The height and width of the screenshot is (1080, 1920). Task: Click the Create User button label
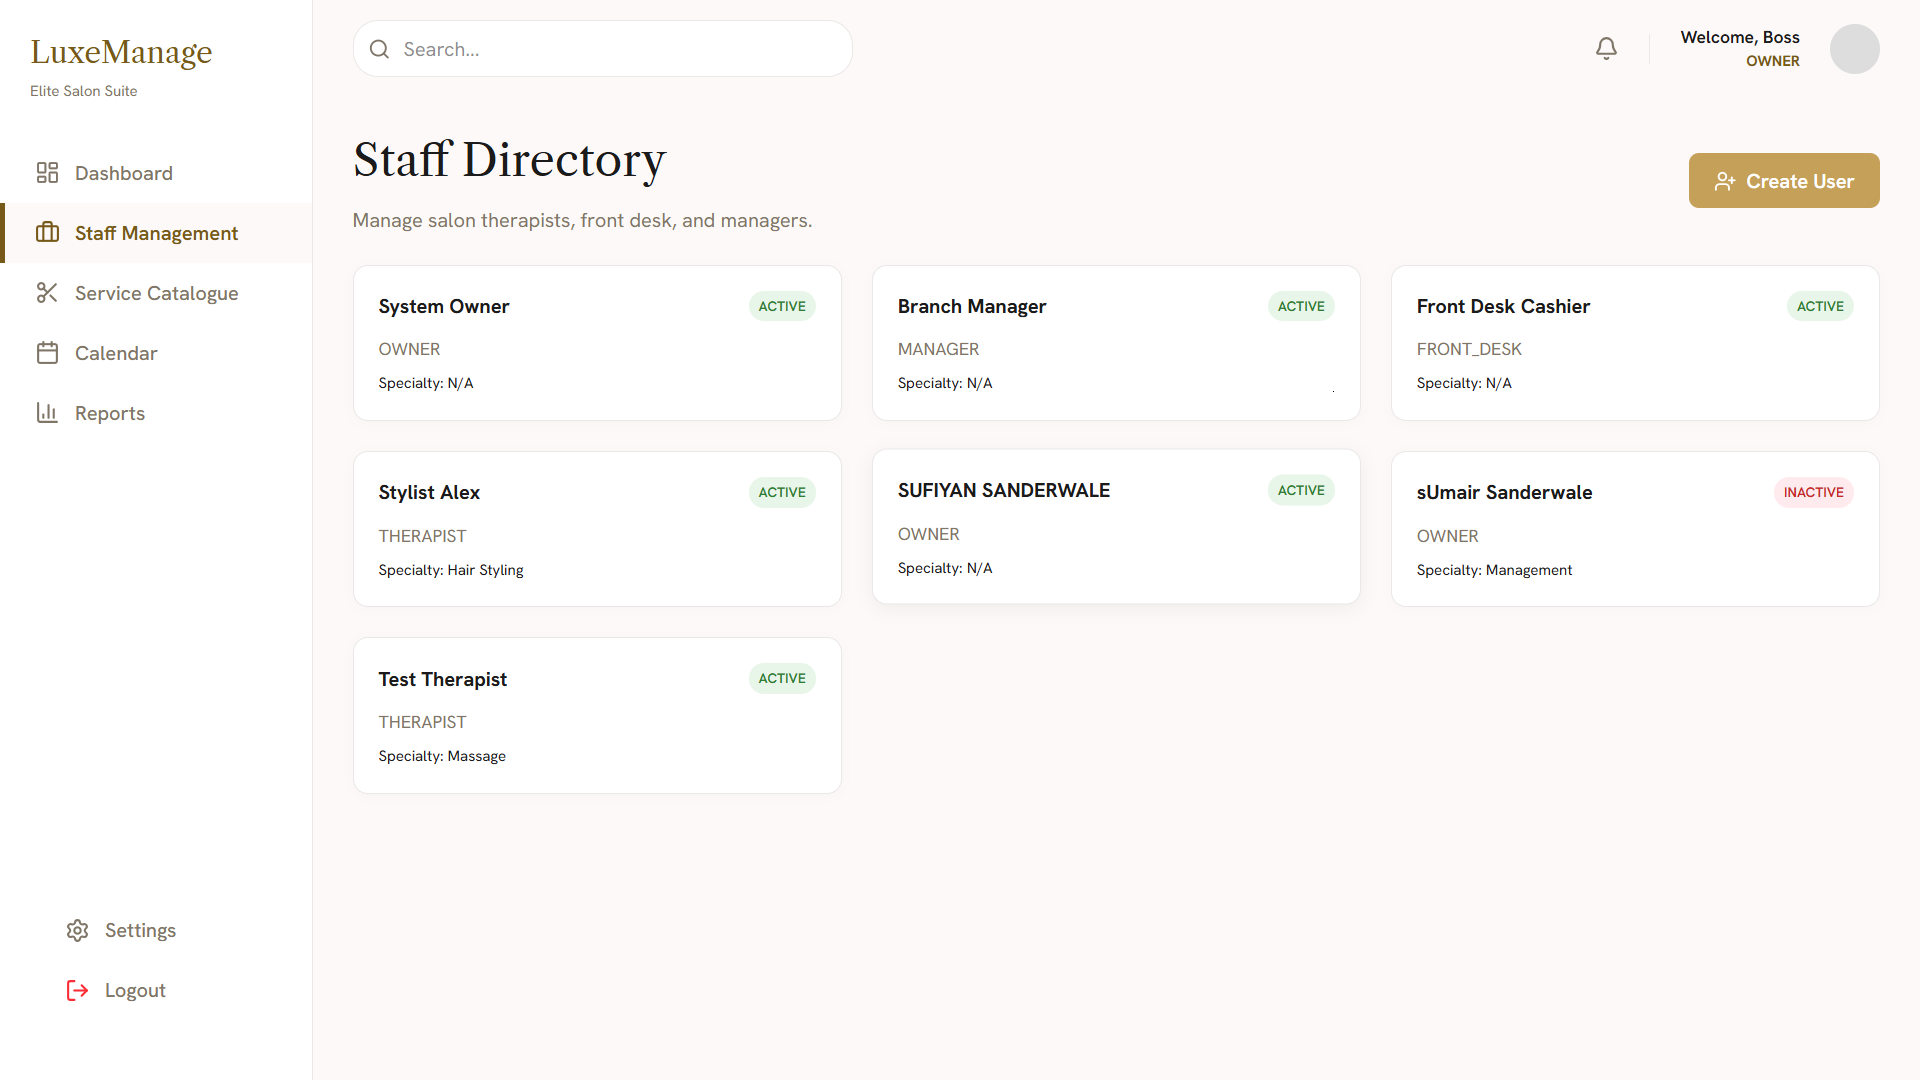click(1800, 181)
